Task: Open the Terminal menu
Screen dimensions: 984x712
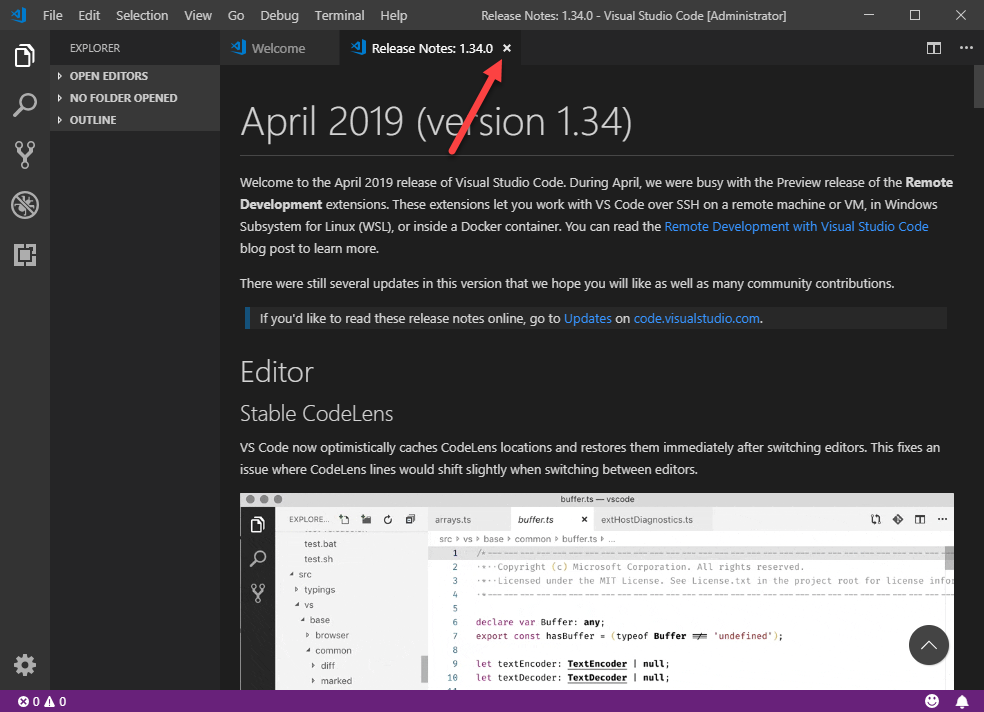Action: (340, 15)
